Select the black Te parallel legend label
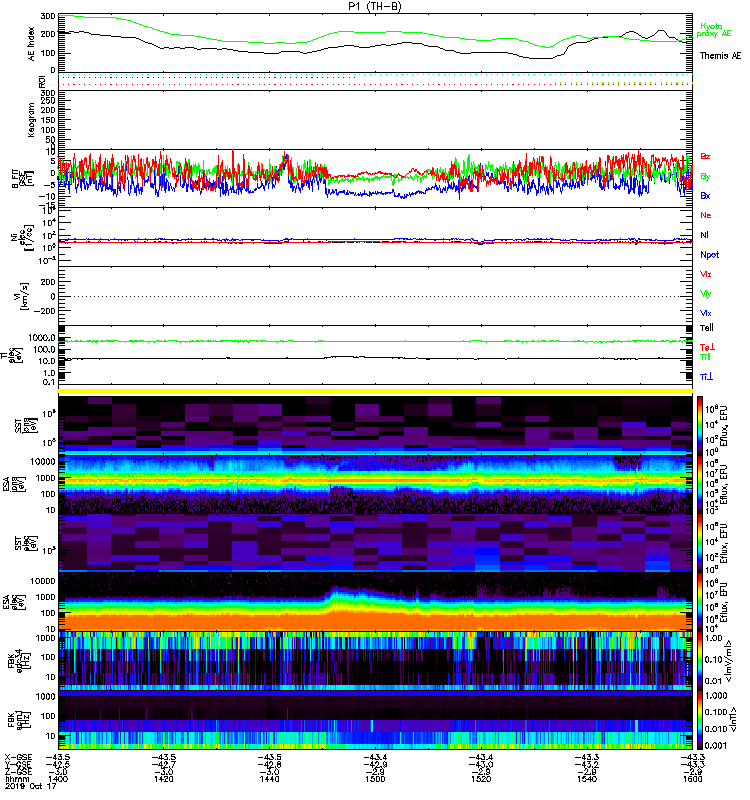Screen dimensions: 750x800 [x=707, y=328]
